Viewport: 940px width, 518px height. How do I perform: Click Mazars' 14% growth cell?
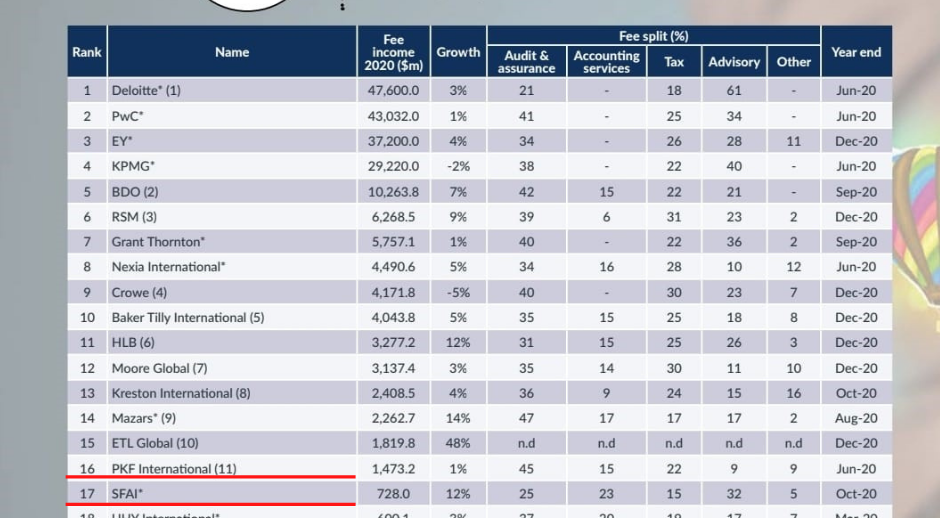[458, 418]
